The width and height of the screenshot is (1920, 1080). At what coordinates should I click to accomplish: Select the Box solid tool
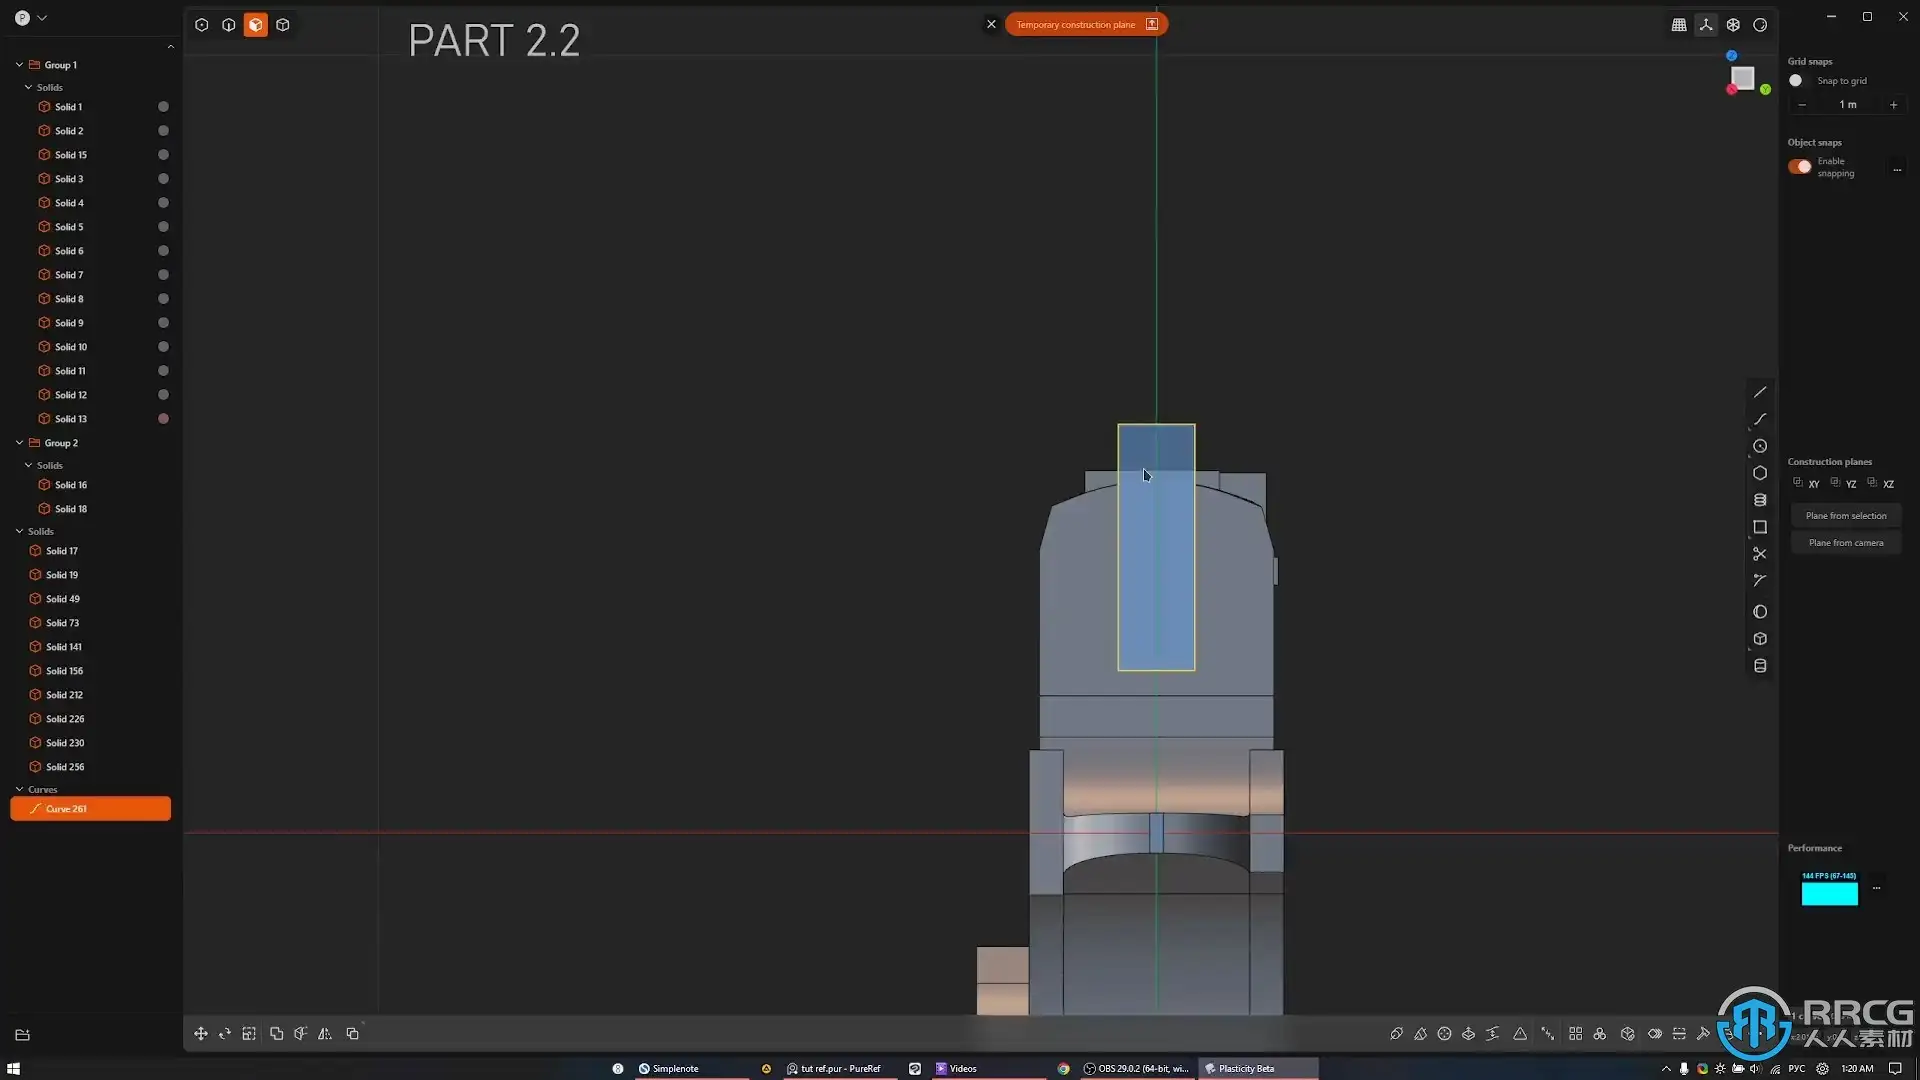[1760, 639]
